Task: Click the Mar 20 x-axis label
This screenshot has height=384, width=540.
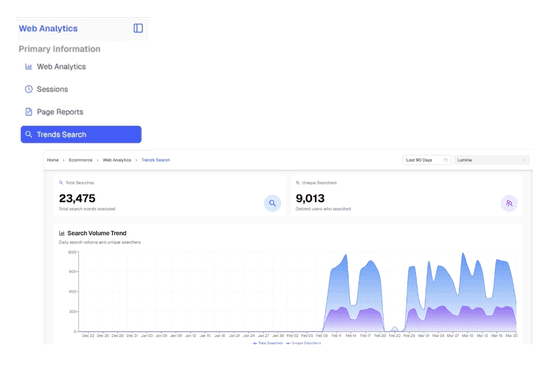Action: pos(511,335)
